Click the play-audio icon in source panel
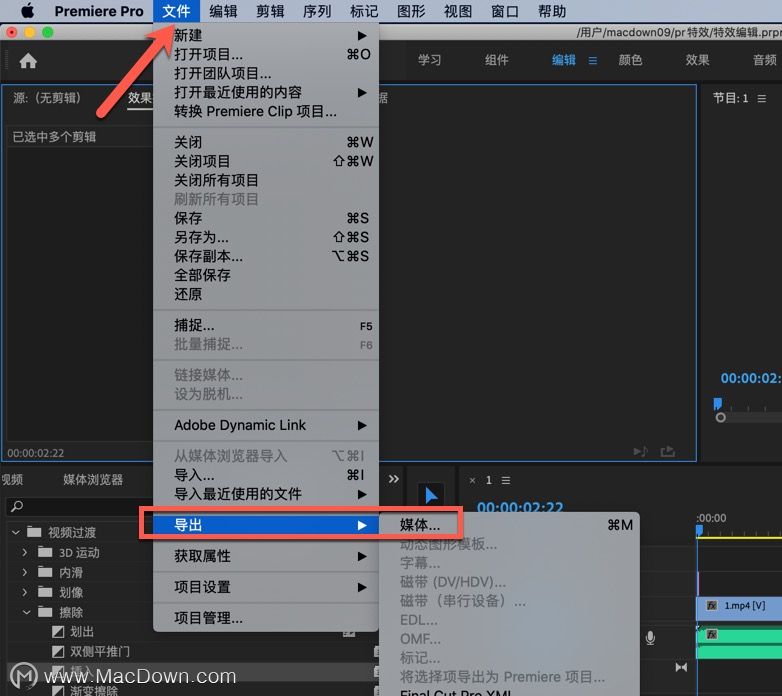 pyautogui.click(x=640, y=451)
